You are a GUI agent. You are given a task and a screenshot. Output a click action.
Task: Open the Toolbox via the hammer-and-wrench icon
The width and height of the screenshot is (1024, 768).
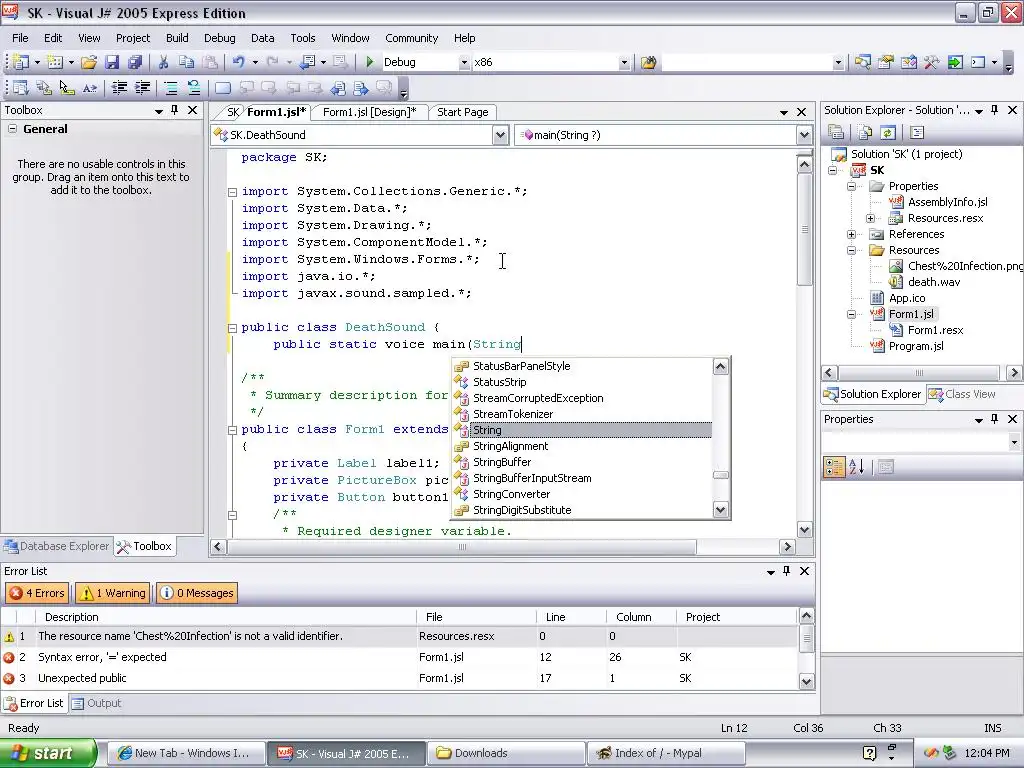pyautogui.click(x=931, y=63)
